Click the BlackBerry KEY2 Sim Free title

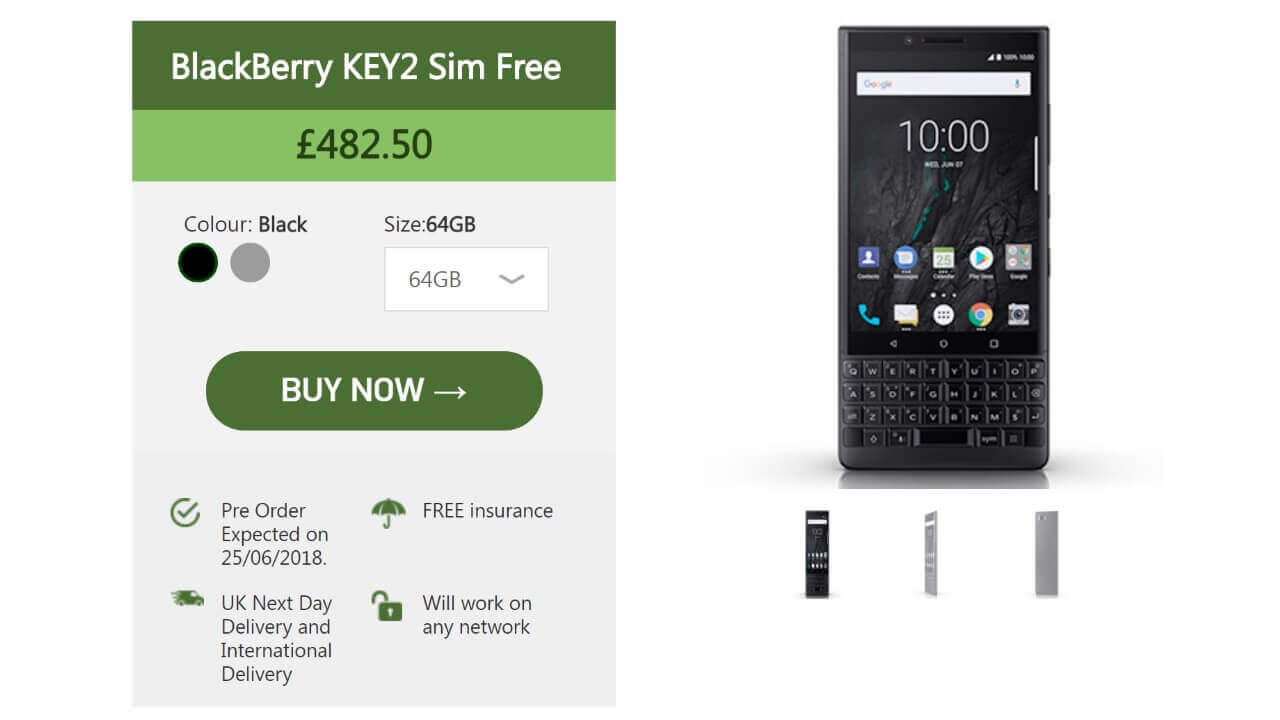(366, 67)
